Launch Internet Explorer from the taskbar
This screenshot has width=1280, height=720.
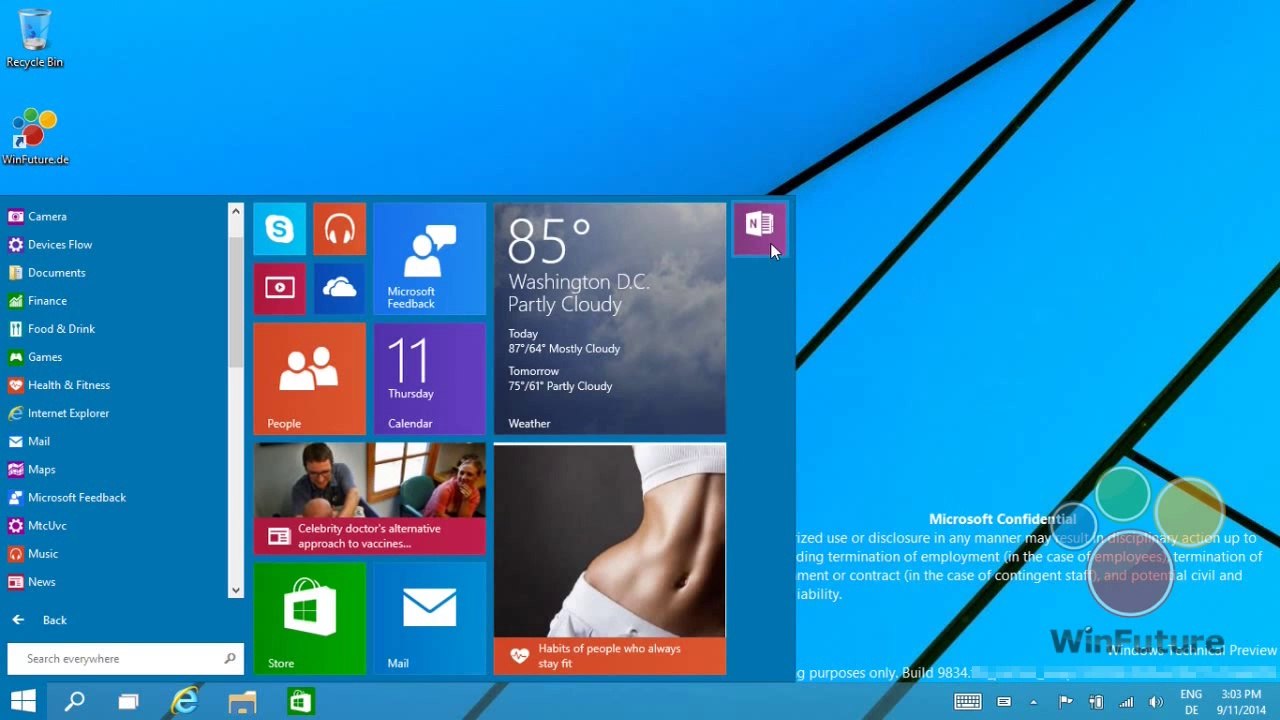tap(185, 701)
